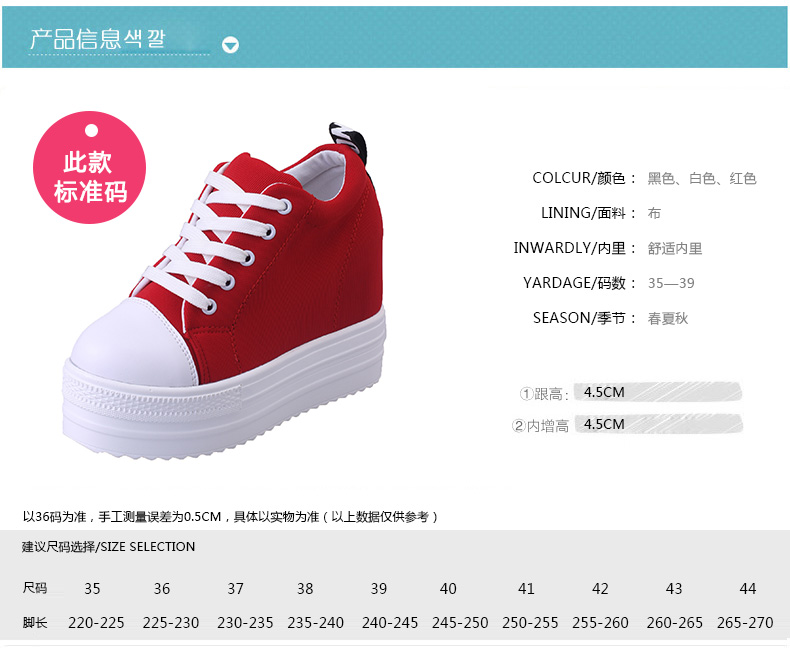Click the white dropdown arrow in header
The height and width of the screenshot is (660, 790).
coord(230,45)
